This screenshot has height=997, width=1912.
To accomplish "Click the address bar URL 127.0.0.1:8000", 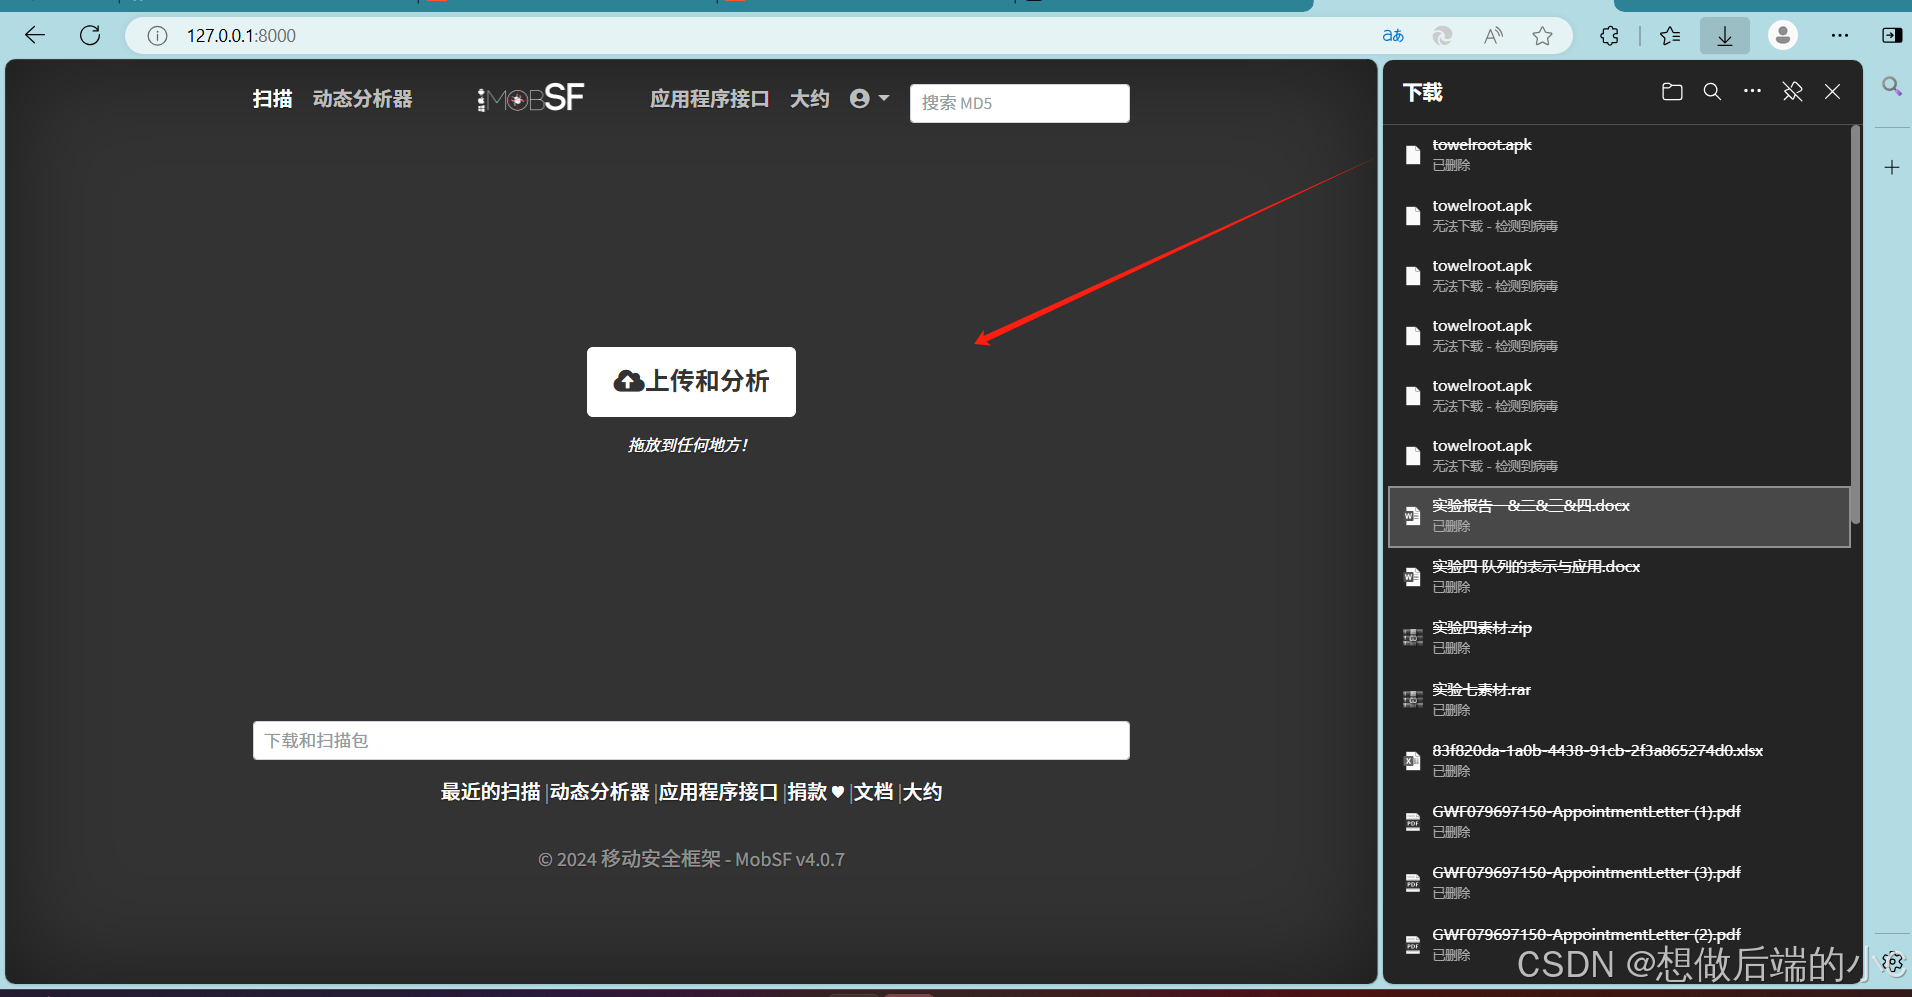I will point(241,36).
